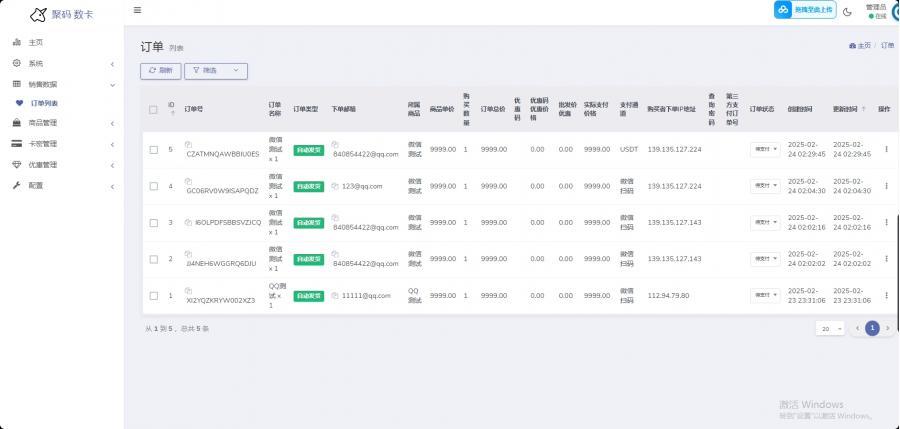Select all orders with the header checkbox
Image resolution: width=900 pixels, height=429 pixels.
(153, 109)
